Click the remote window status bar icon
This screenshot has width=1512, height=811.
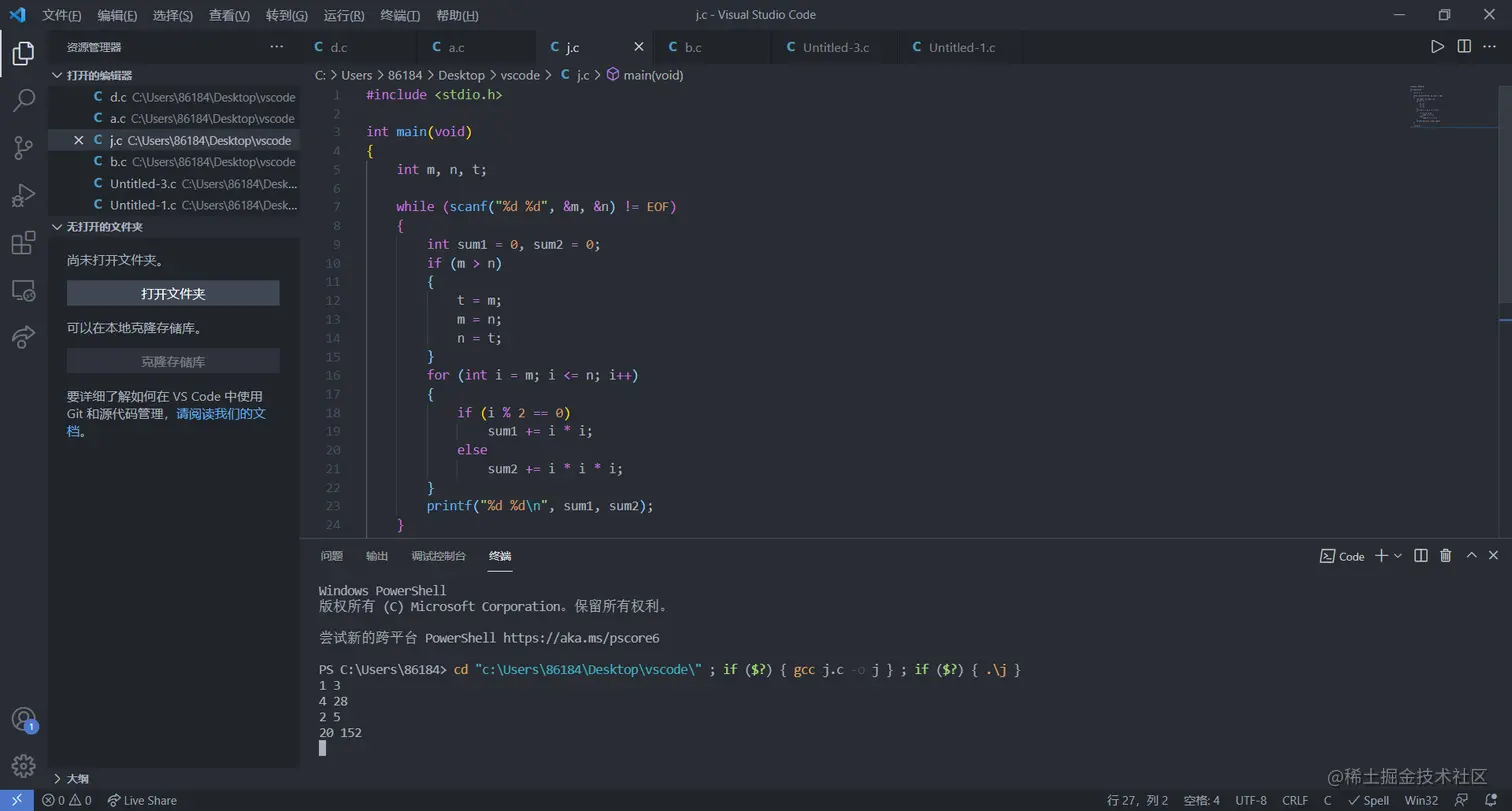pos(17,800)
